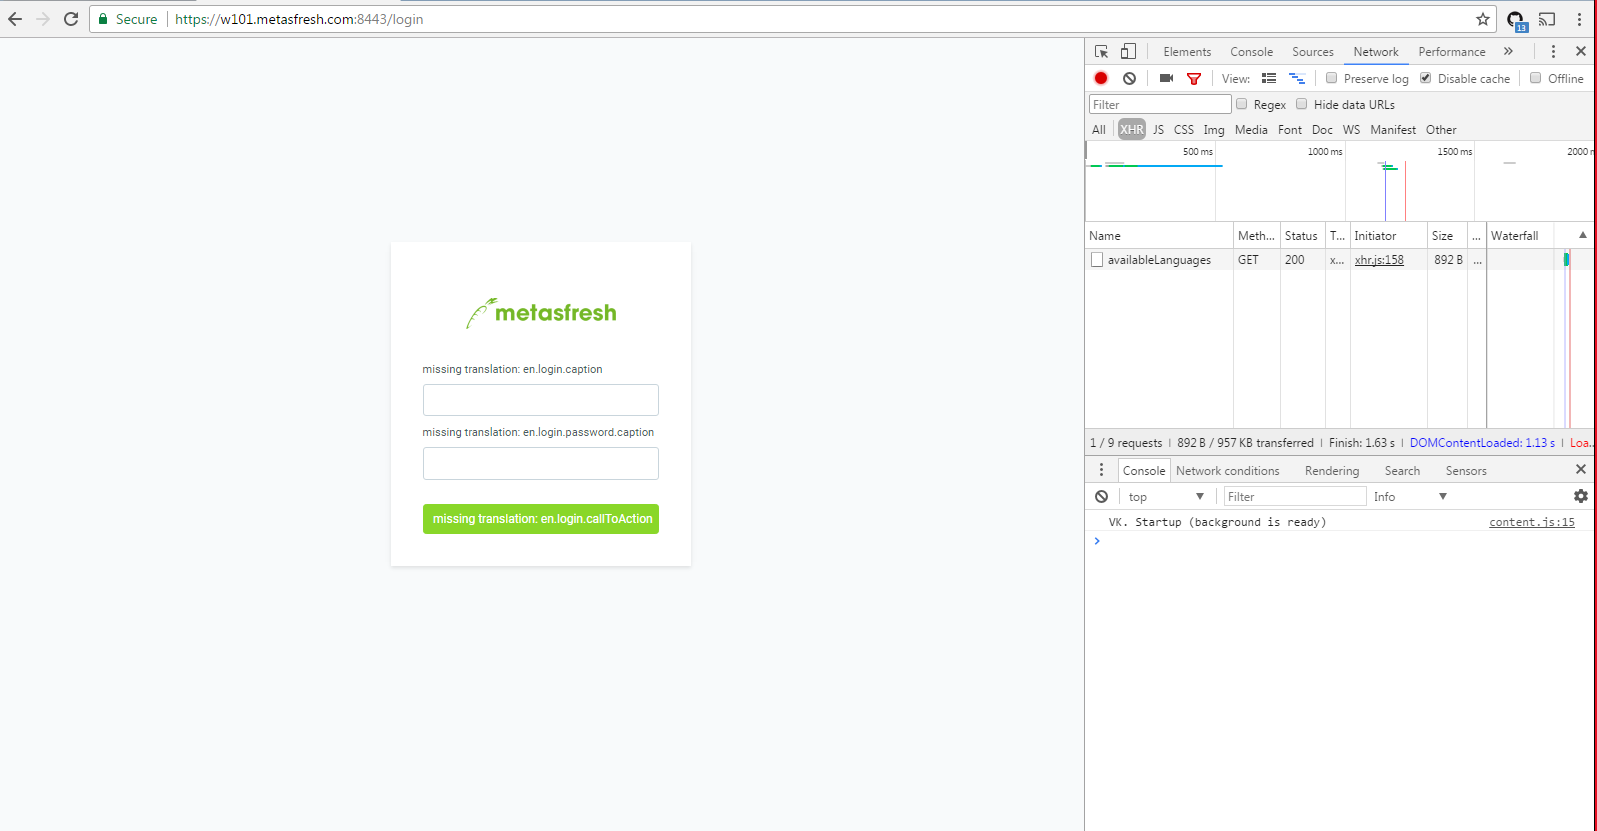Clear the network log
This screenshot has height=831, width=1597.
pyautogui.click(x=1129, y=78)
